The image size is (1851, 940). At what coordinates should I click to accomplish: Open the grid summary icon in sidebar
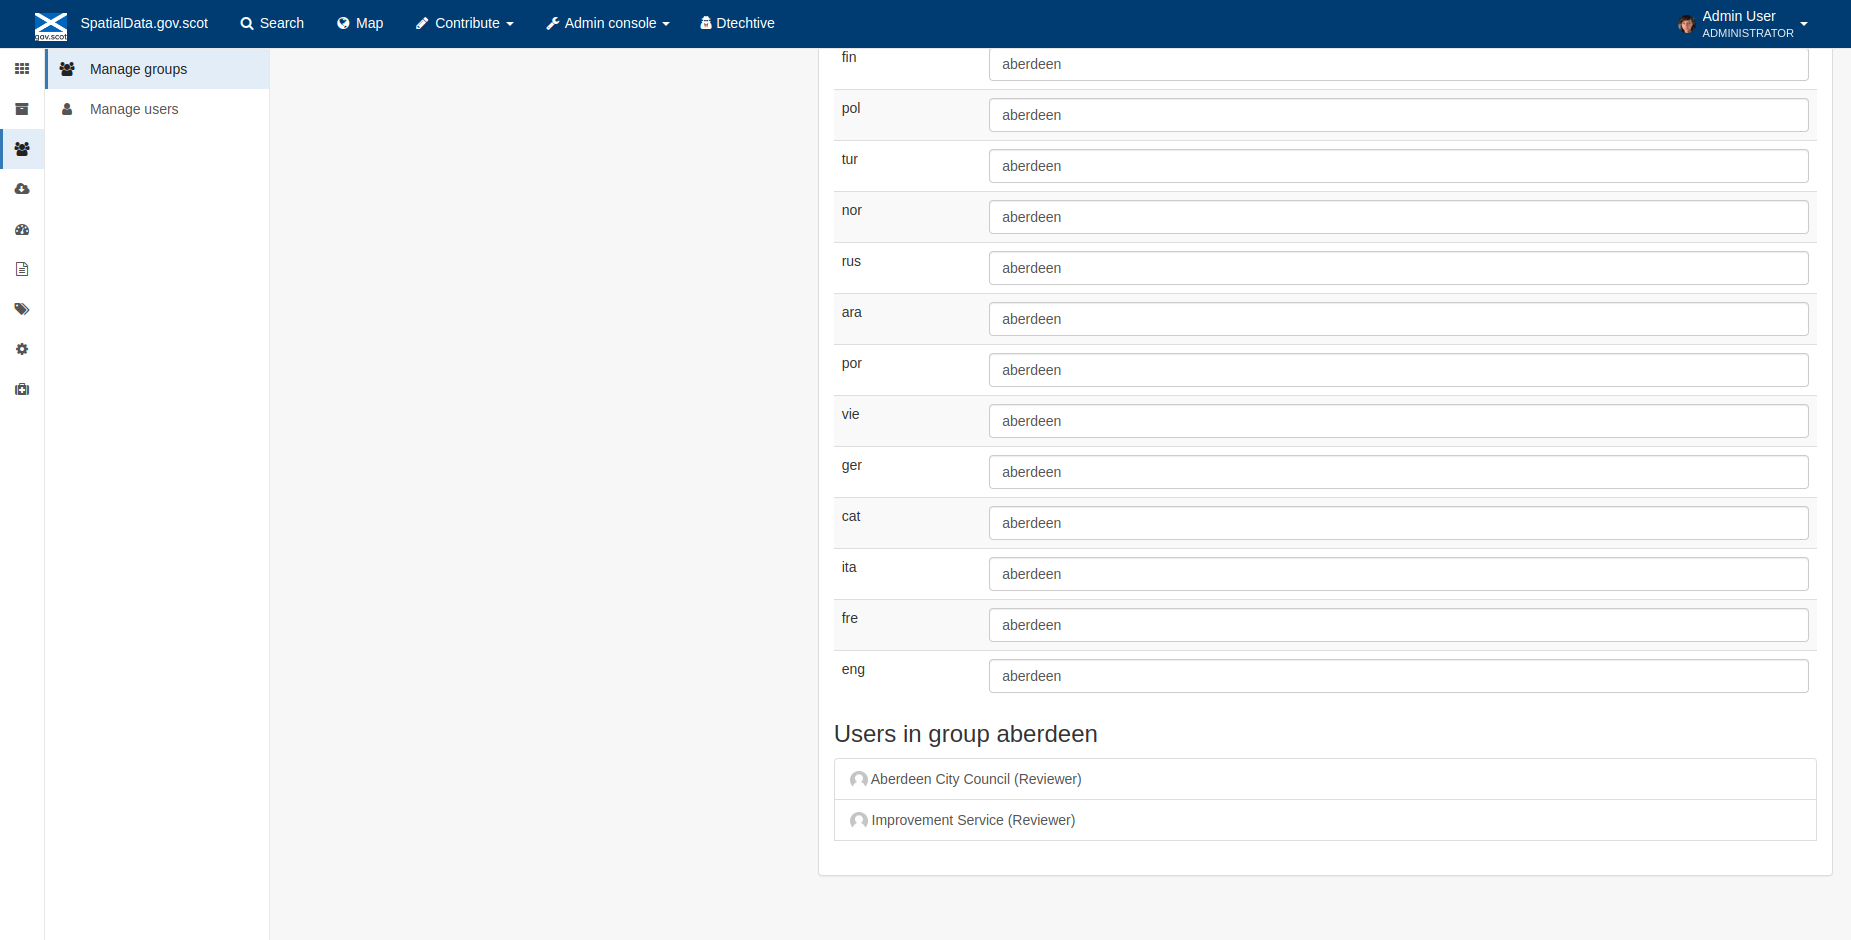point(22,69)
